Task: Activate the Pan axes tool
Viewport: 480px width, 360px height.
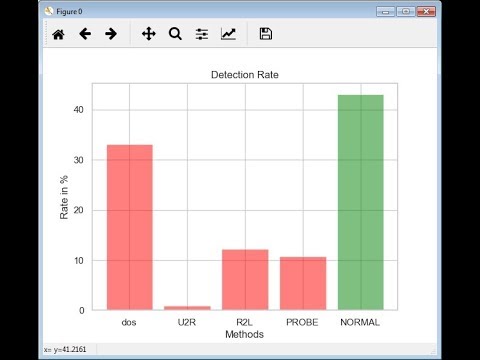Action: point(149,34)
